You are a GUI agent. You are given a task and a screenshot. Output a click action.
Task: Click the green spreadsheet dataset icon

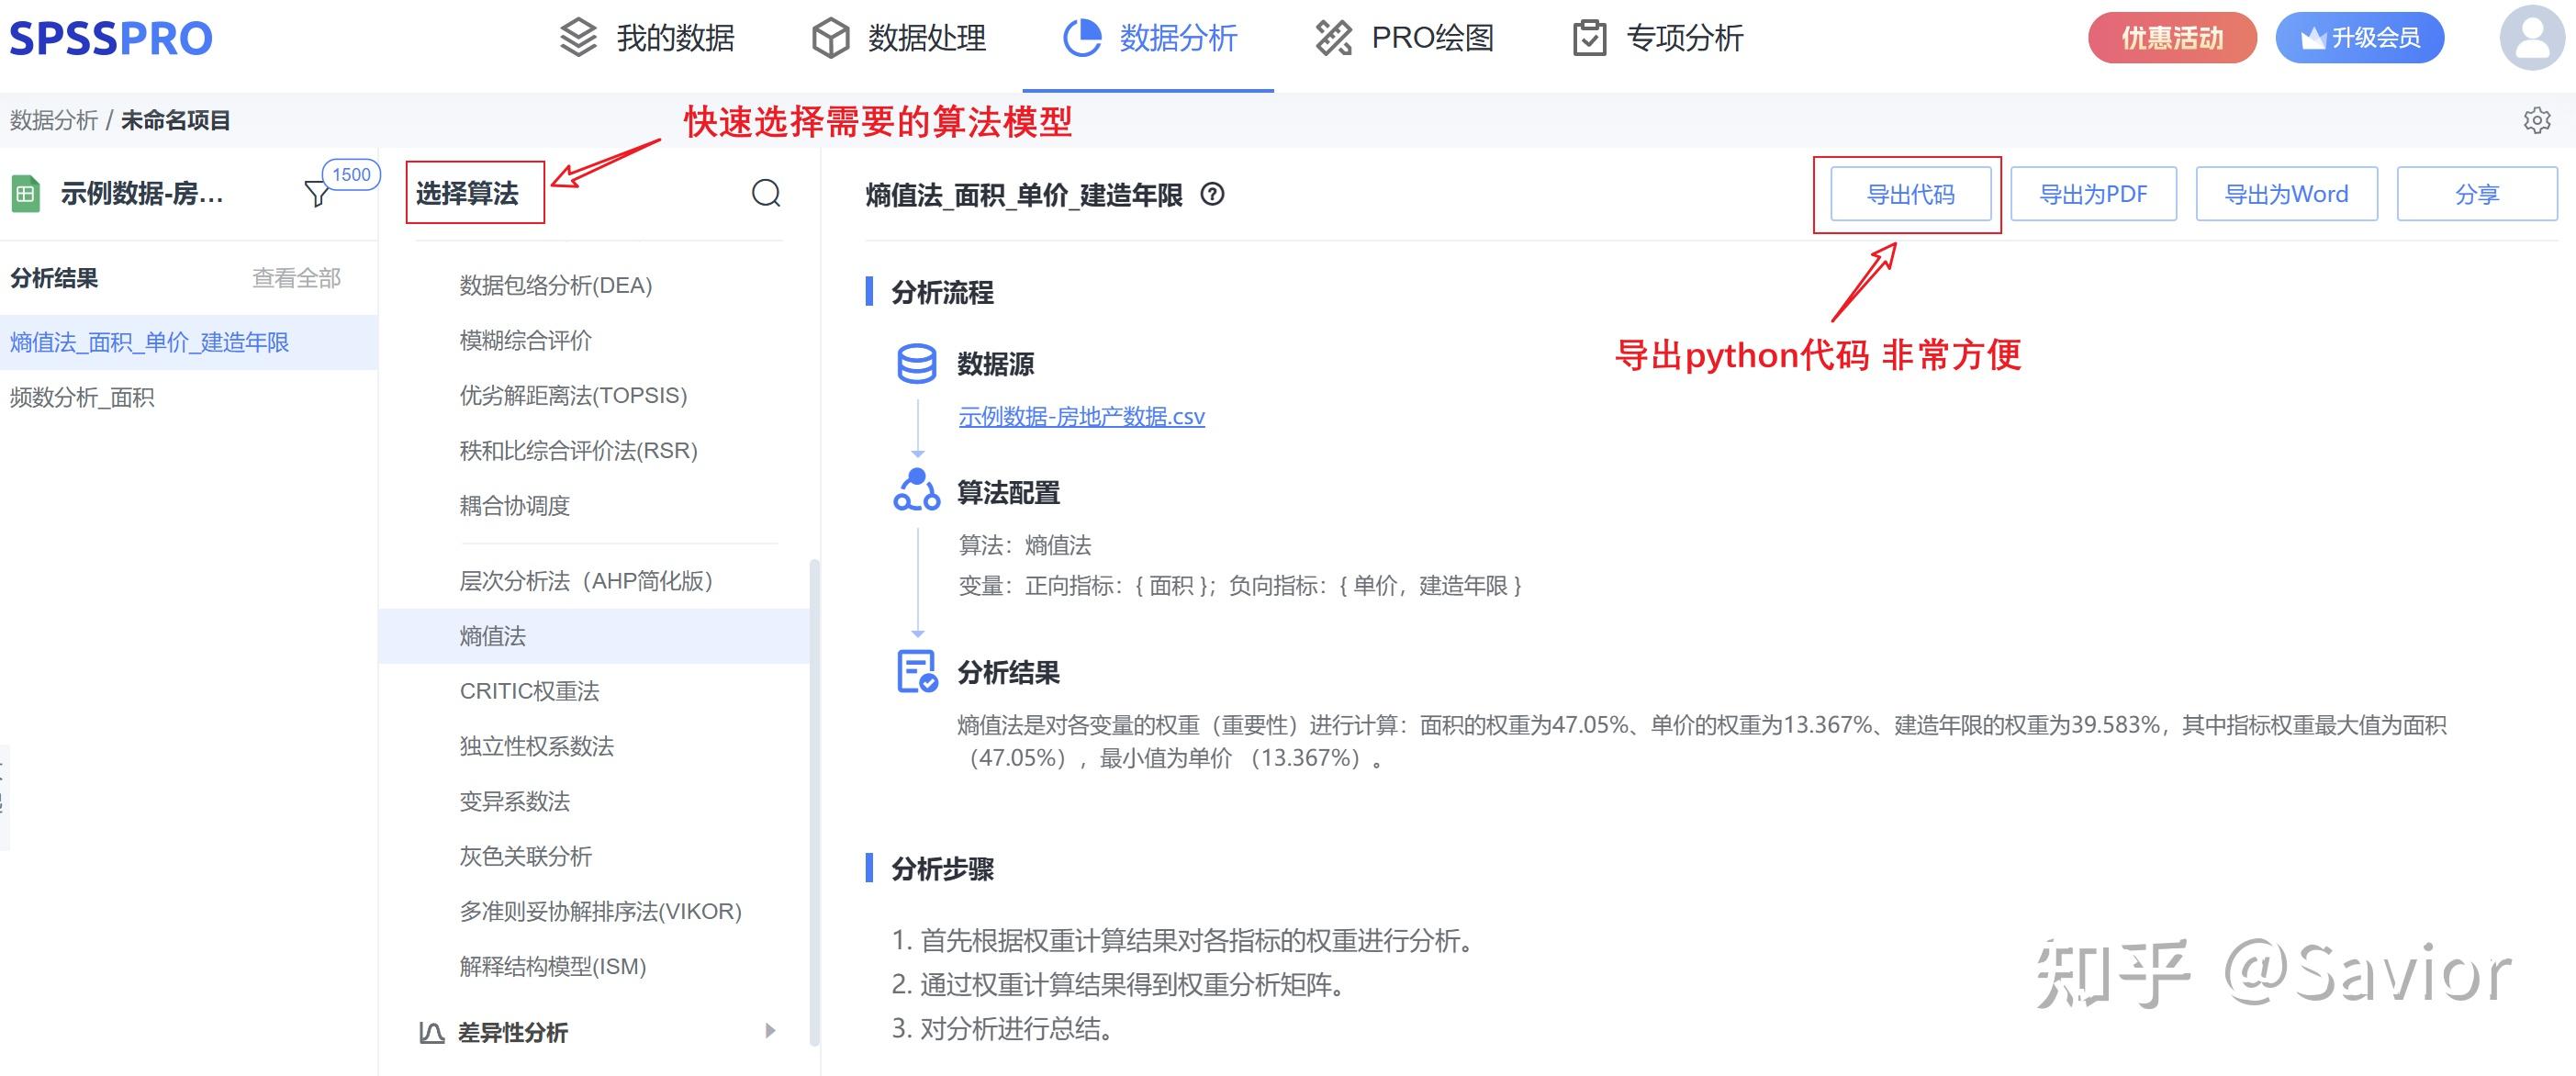pos(26,193)
